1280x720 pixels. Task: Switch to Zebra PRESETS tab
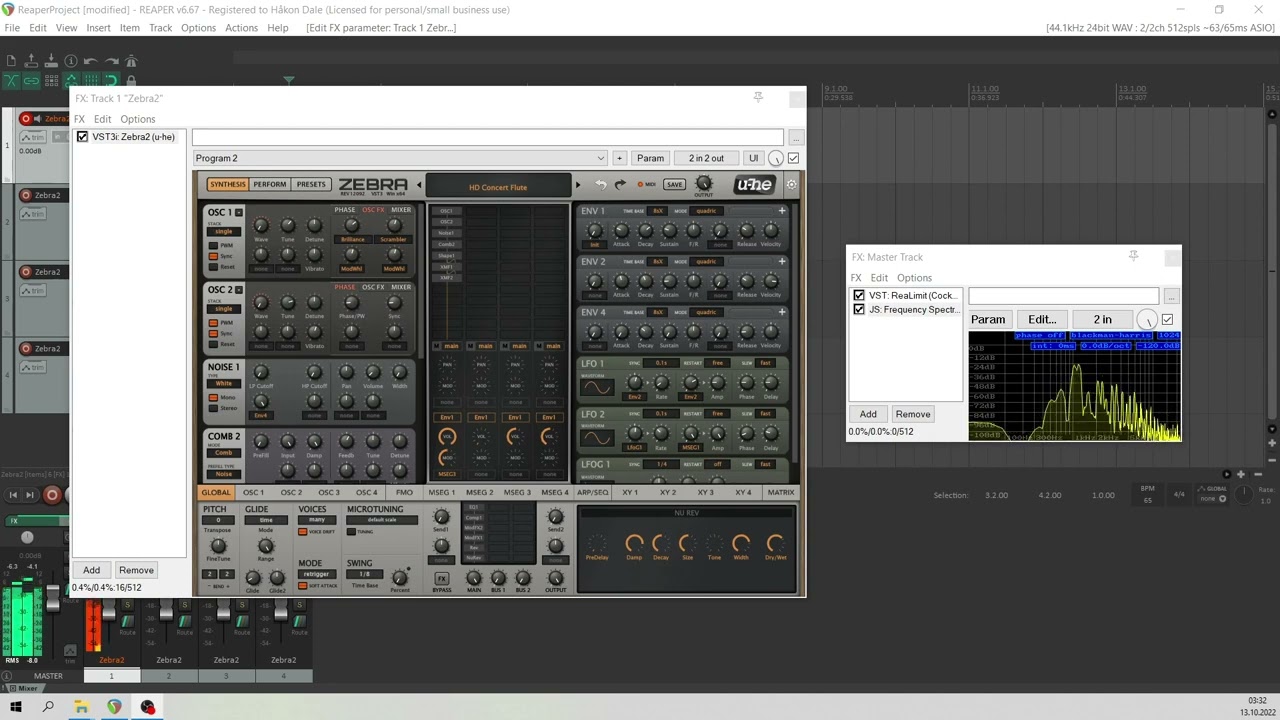pyautogui.click(x=311, y=184)
